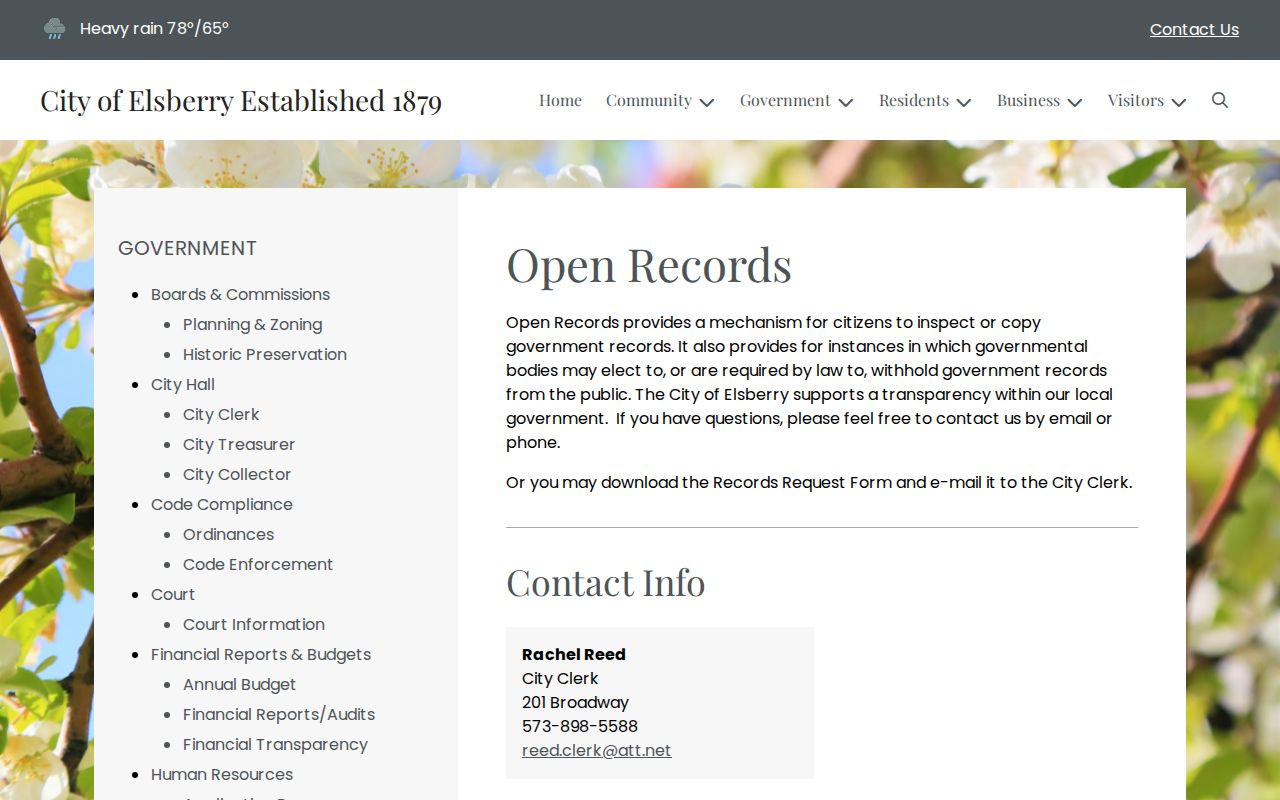Screen dimensions: 1280x800
Task: Open the Court sidebar link
Action: [173, 594]
